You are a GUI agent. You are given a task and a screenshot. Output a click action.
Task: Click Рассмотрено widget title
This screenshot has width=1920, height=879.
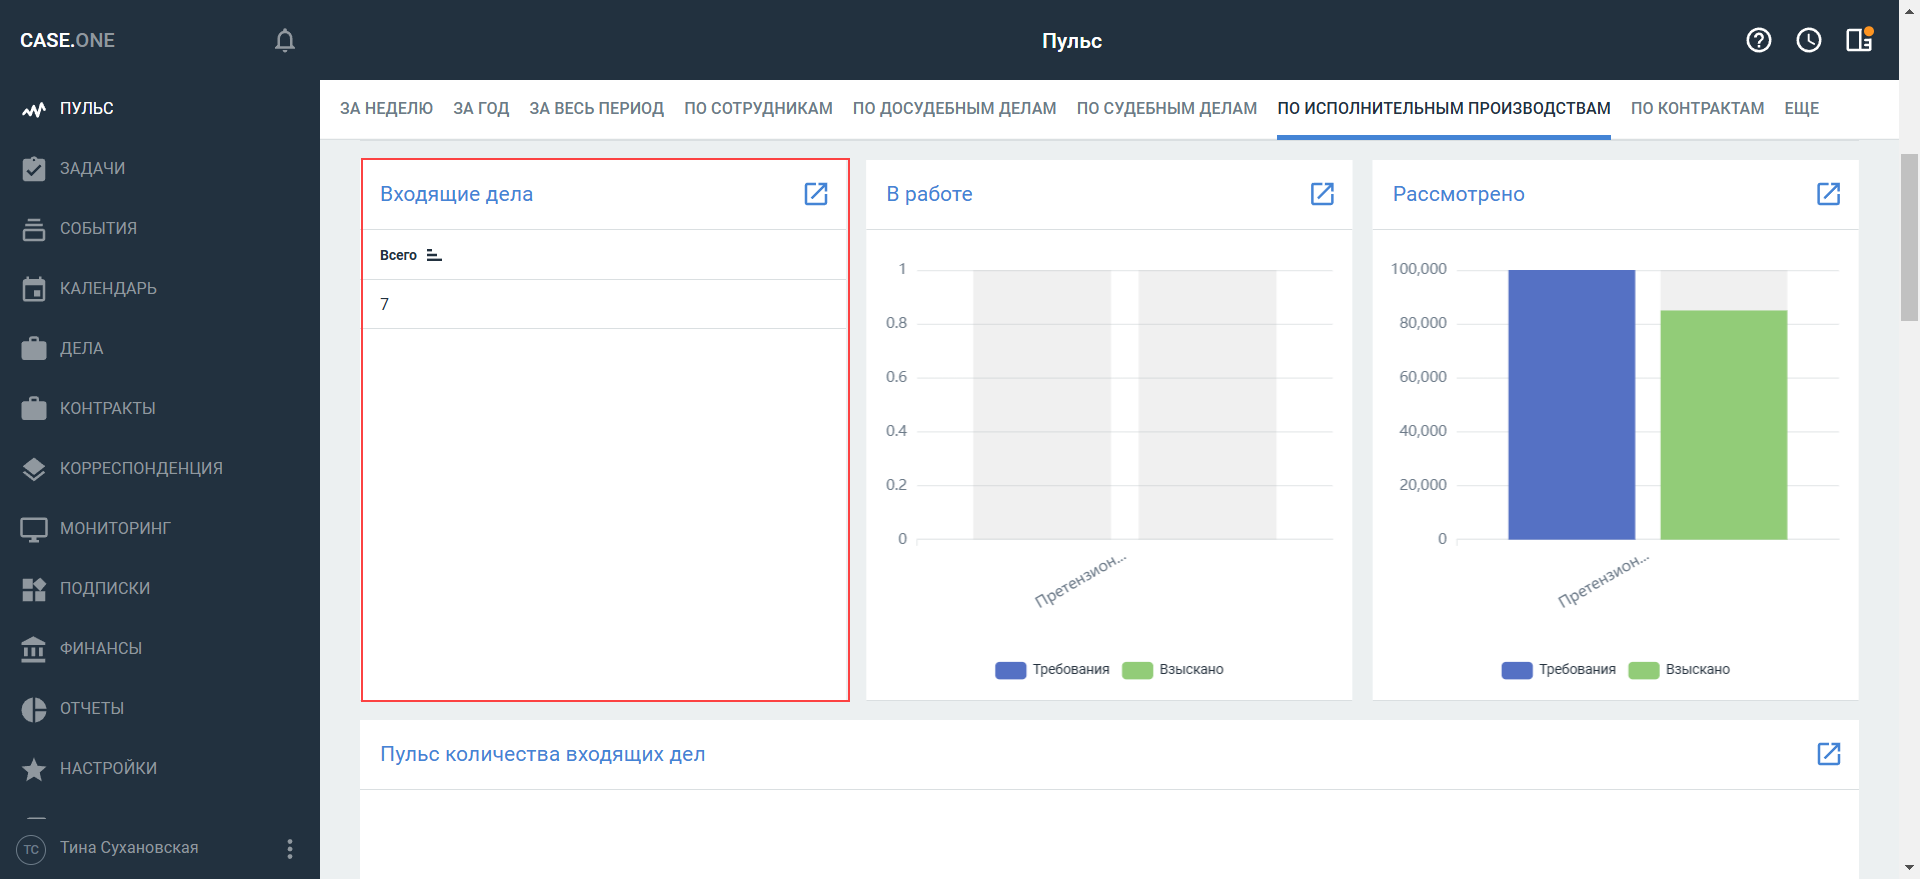[x=1458, y=194]
